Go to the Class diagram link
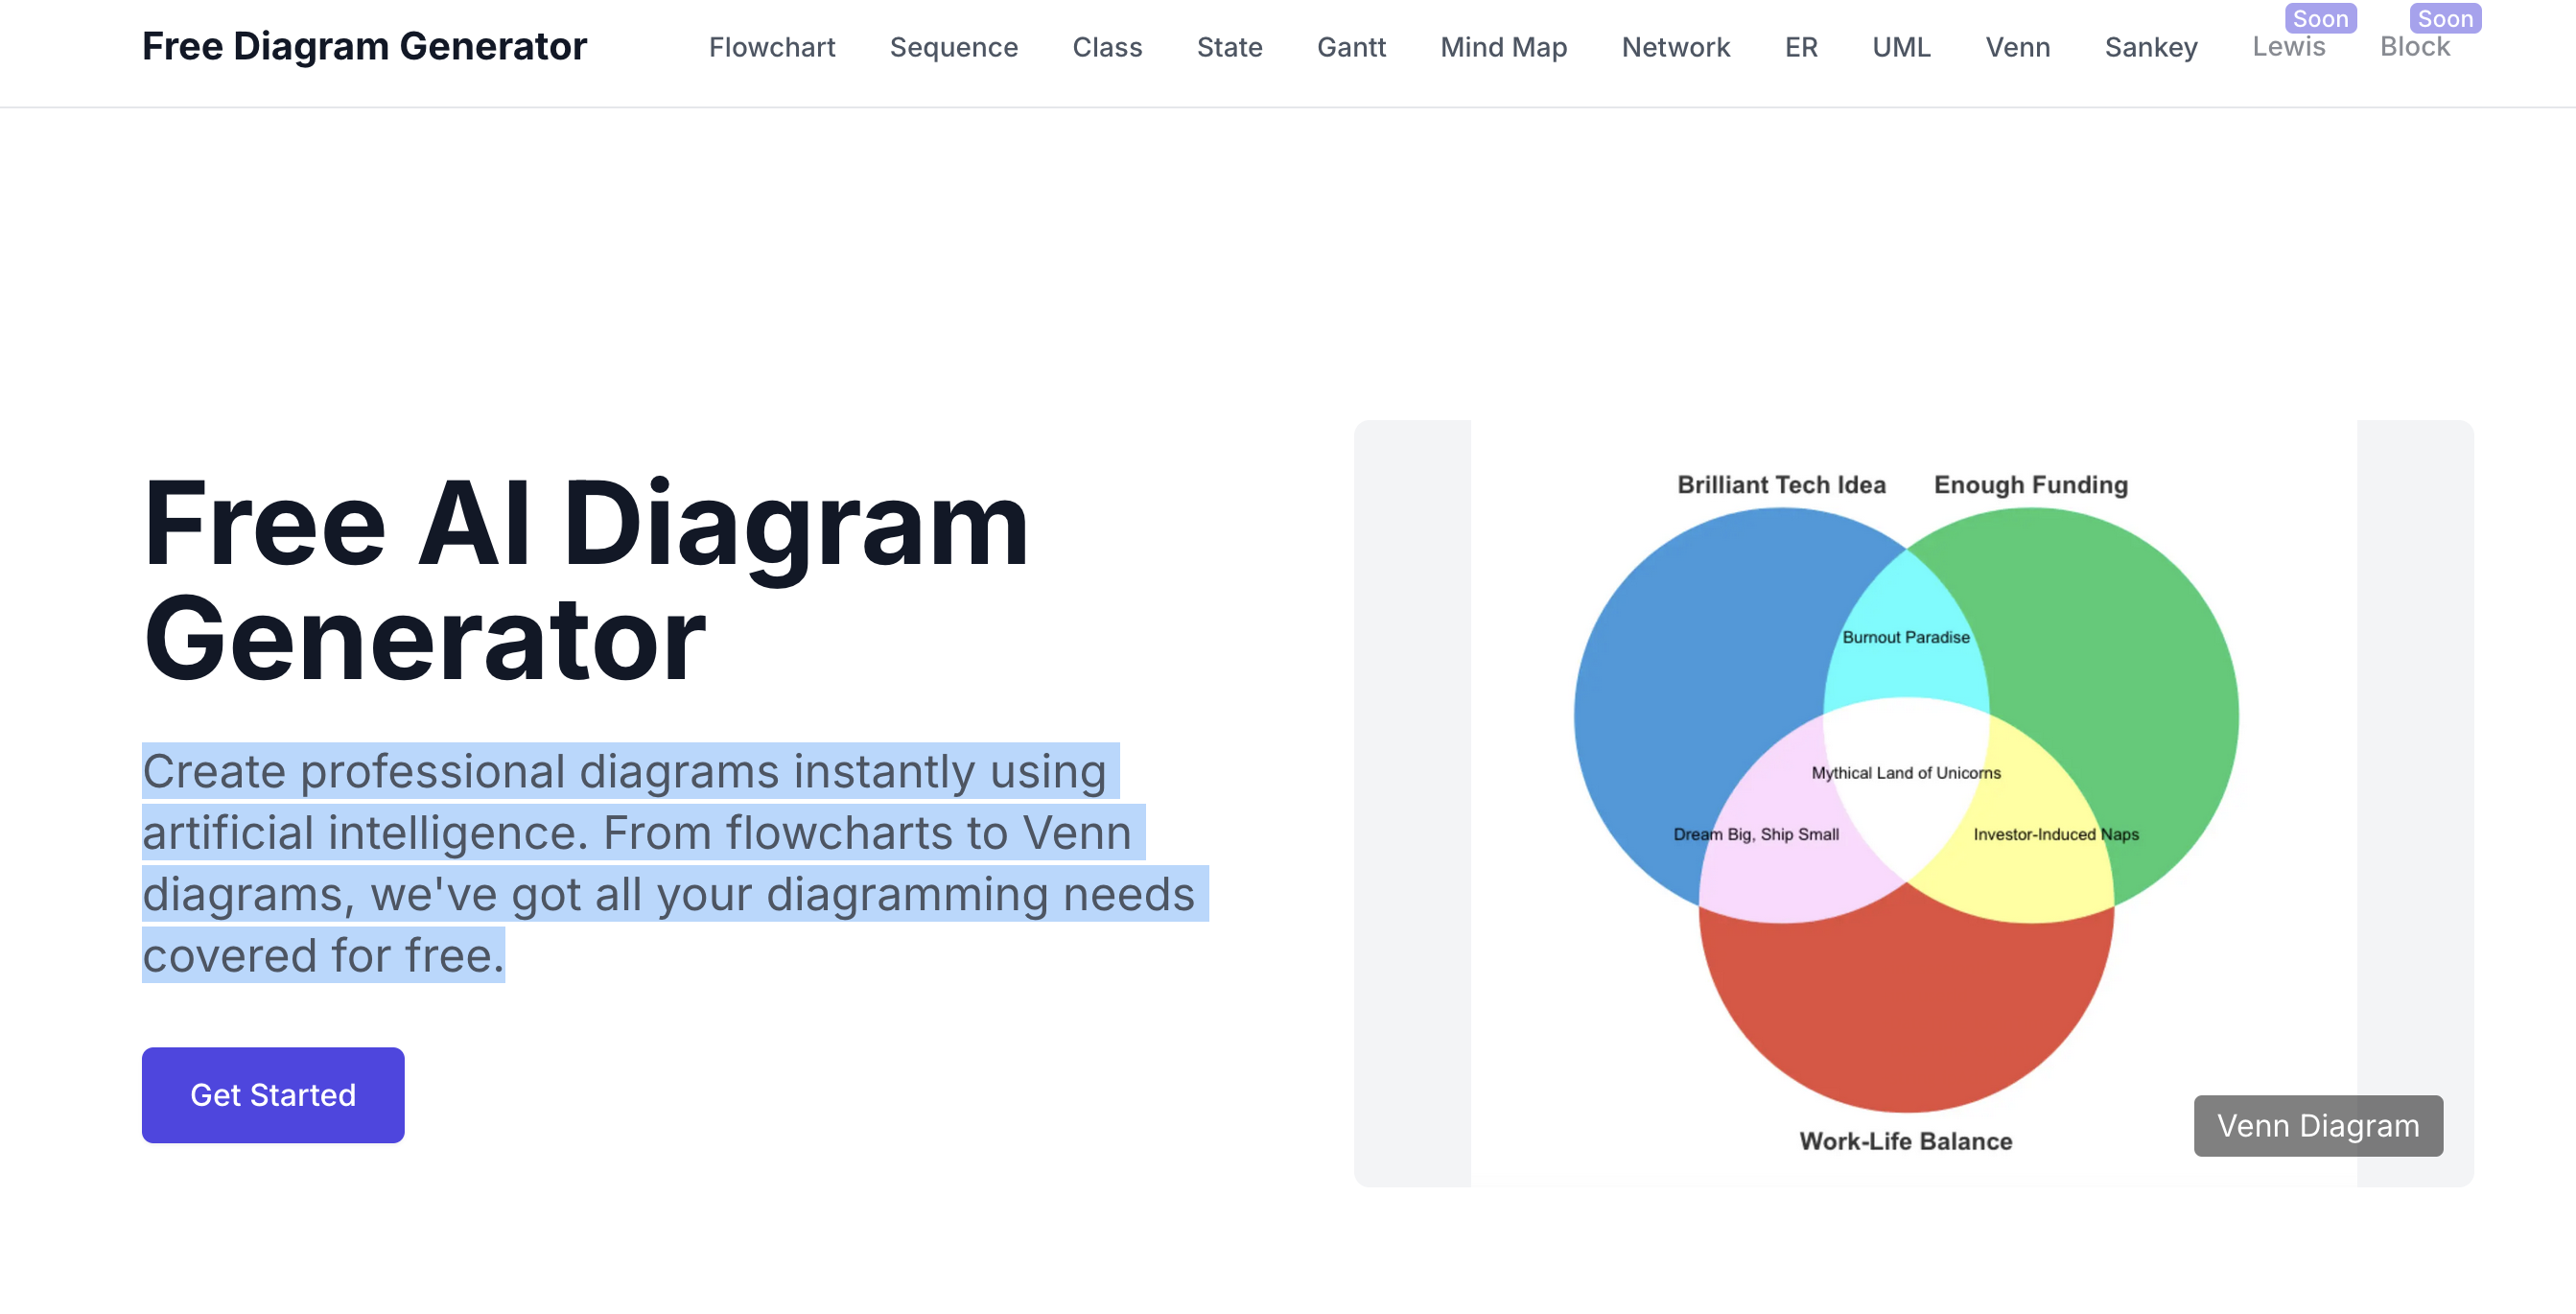 click(1107, 47)
